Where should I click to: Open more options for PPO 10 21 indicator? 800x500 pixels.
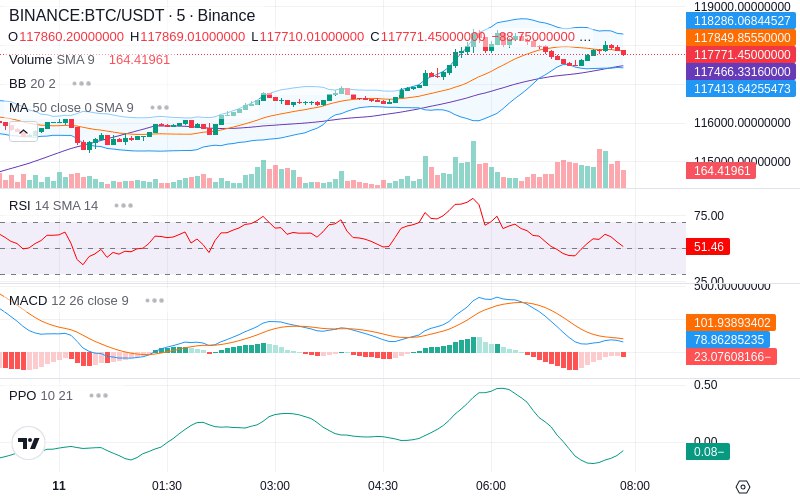coord(98,395)
